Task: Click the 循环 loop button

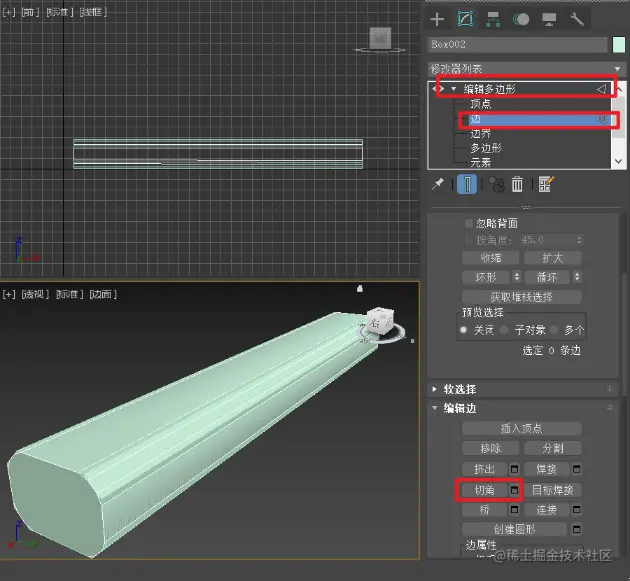Action: (x=547, y=277)
